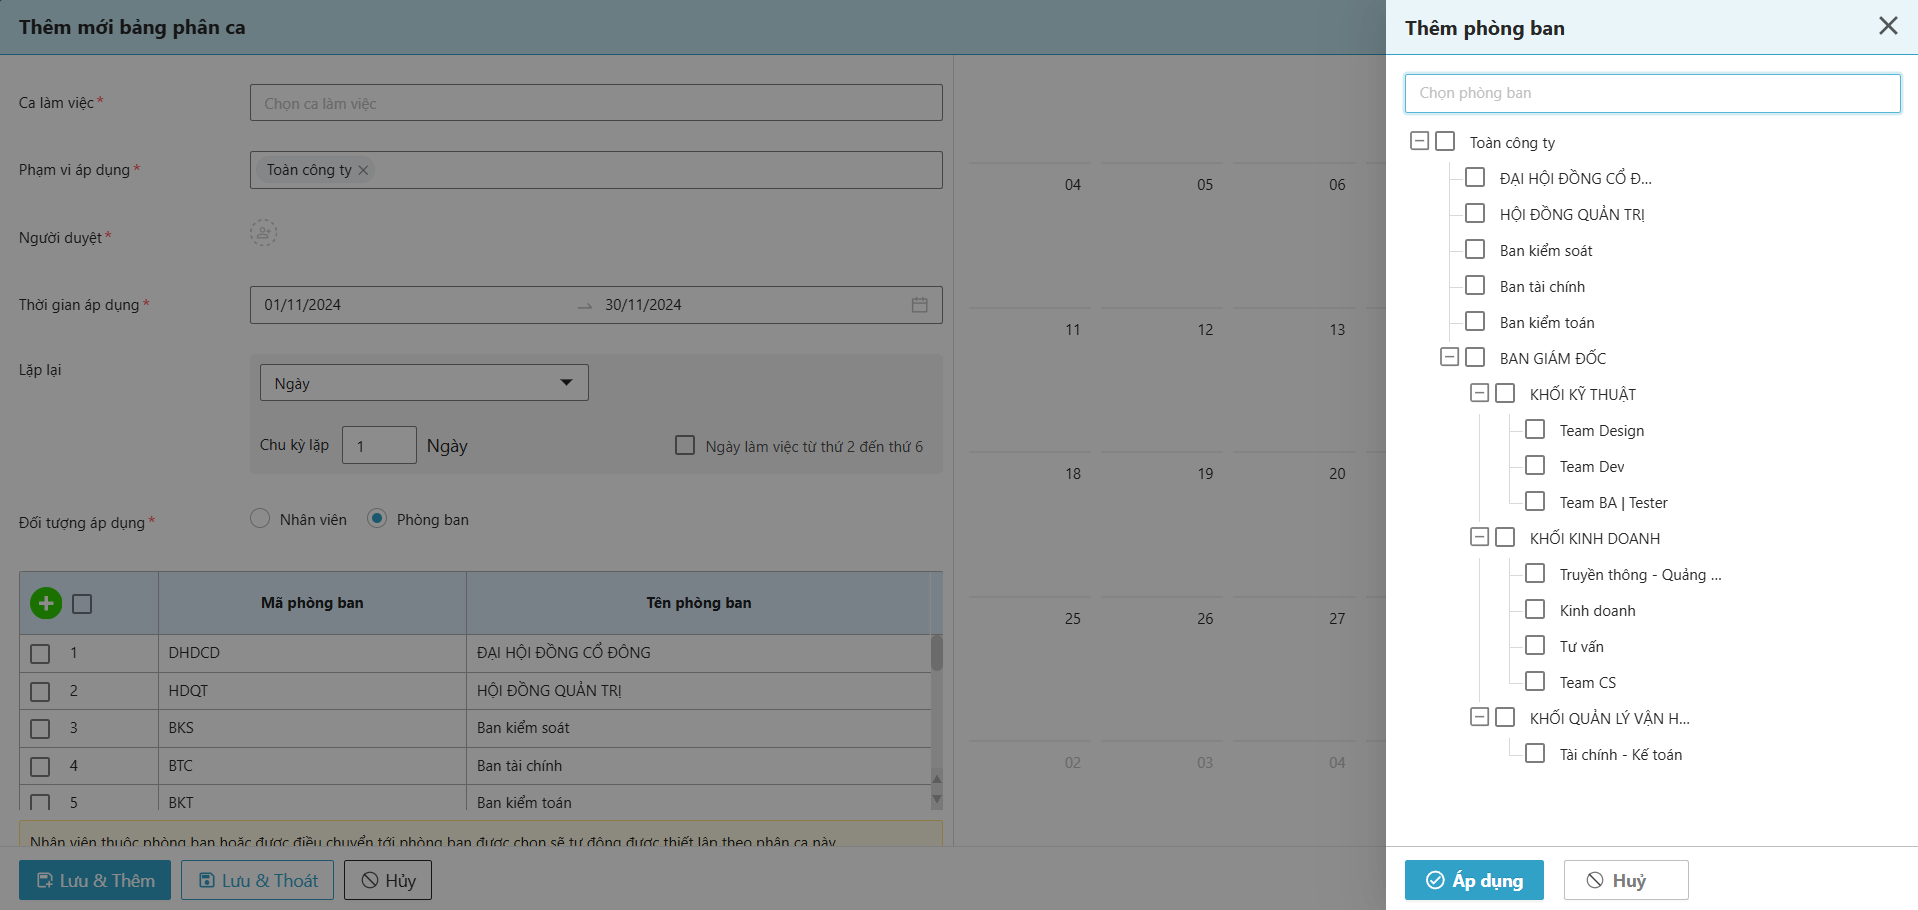Image resolution: width=1918 pixels, height=910 pixels.
Task: Apply selection with 'Áp dụng' button
Action: (1473, 880)
